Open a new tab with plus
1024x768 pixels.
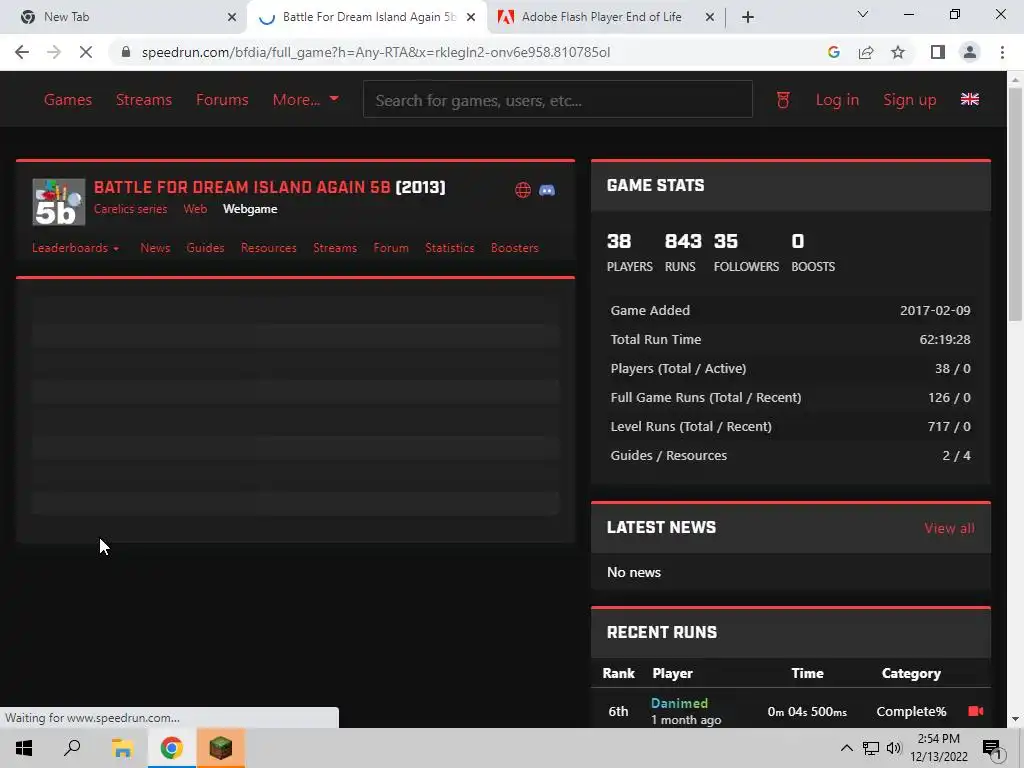(748, 17)
